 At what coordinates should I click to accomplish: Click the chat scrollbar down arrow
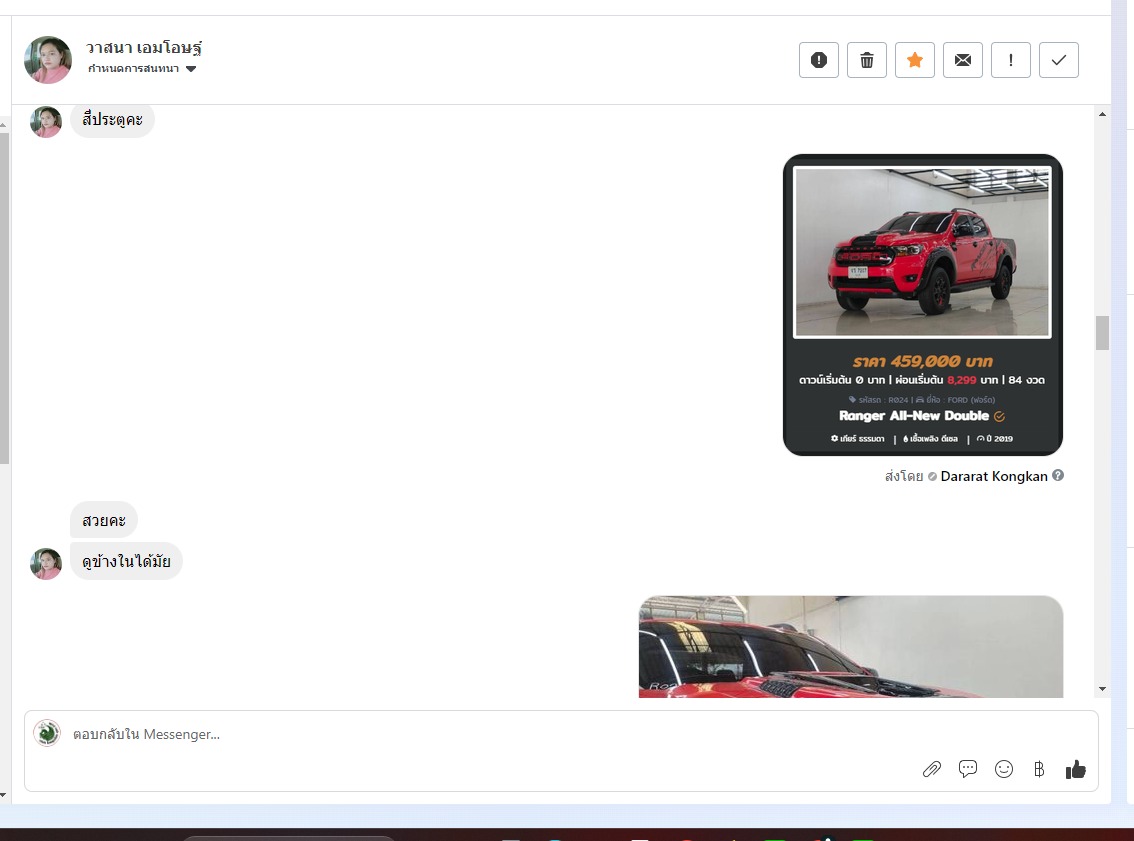tap(1103, 689)
